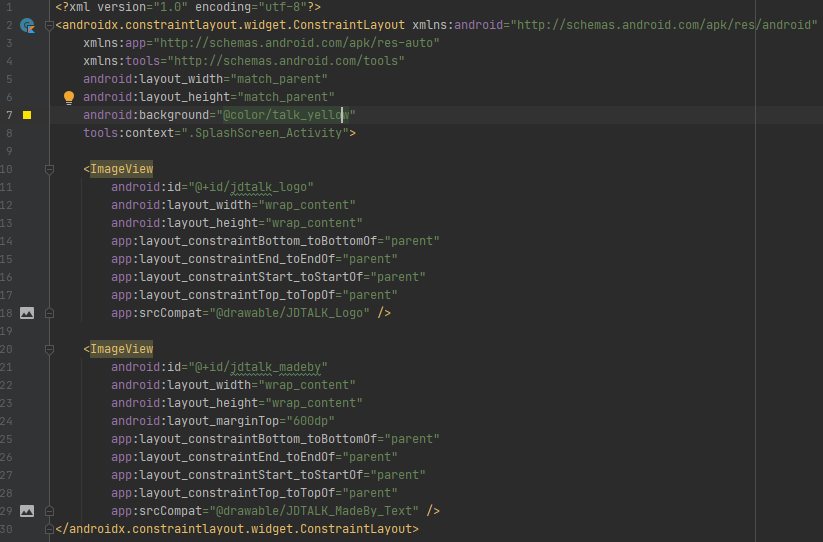Click fold end marker on line 29
Image resolution: width=823 pixels, height=542 pixels.
click(x=49, y=511)
